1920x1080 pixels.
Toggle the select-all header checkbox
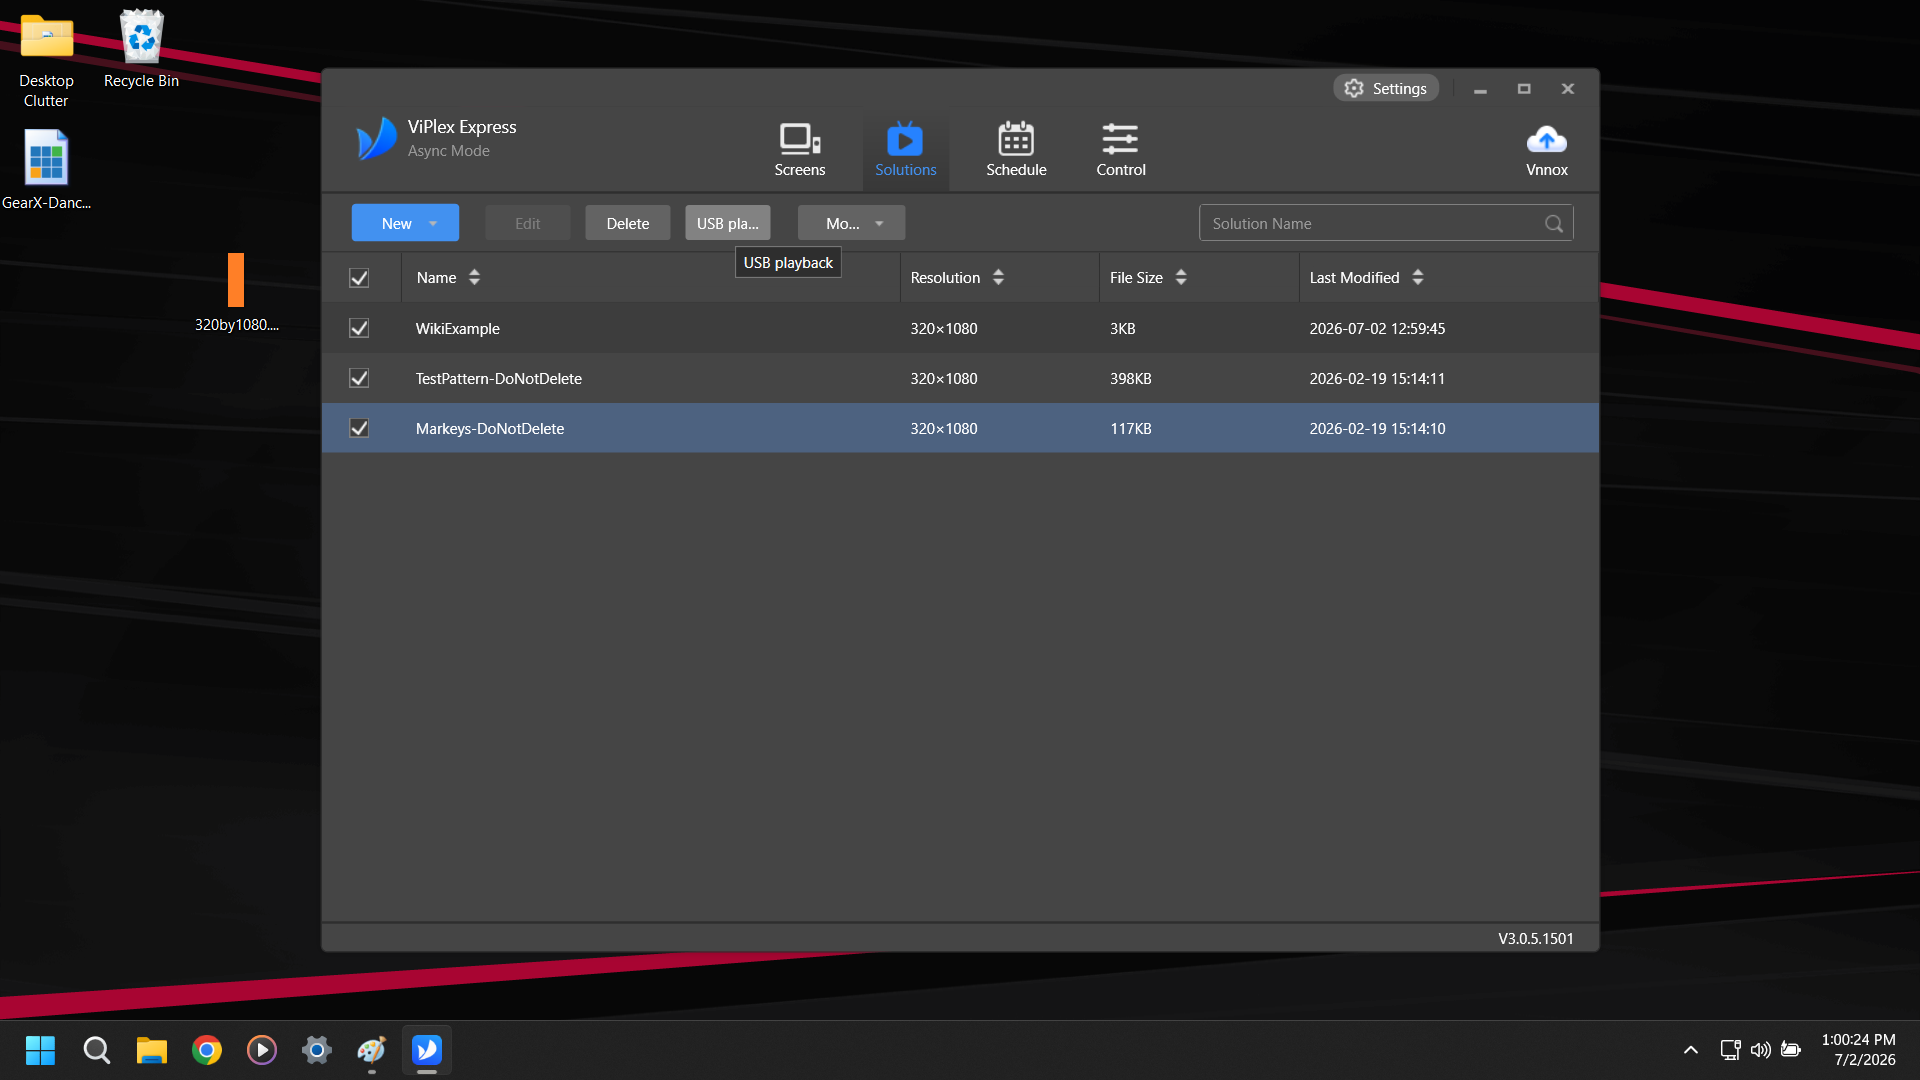click(x=359, y=278)
